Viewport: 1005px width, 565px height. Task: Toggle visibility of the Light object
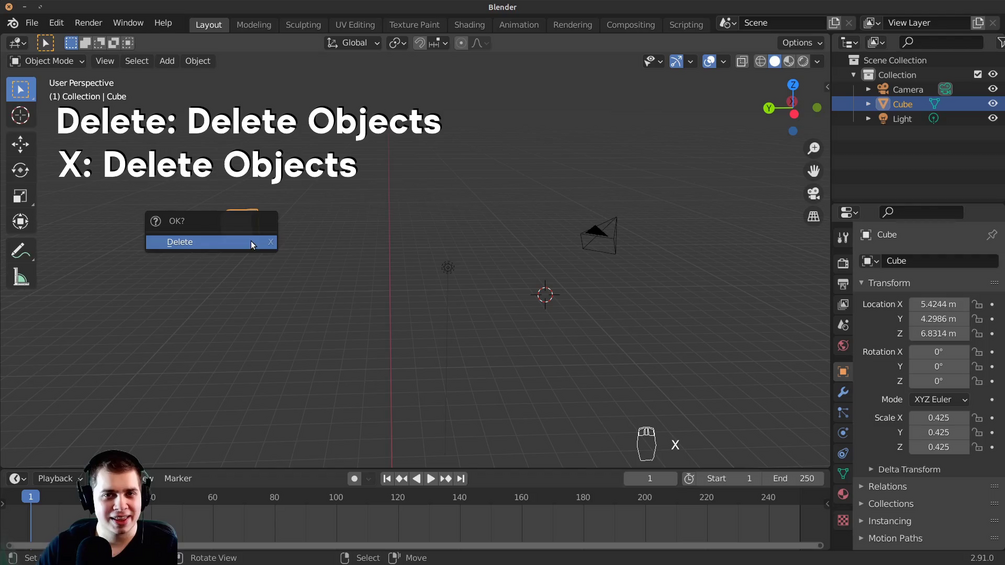click(x=992, y=119)
